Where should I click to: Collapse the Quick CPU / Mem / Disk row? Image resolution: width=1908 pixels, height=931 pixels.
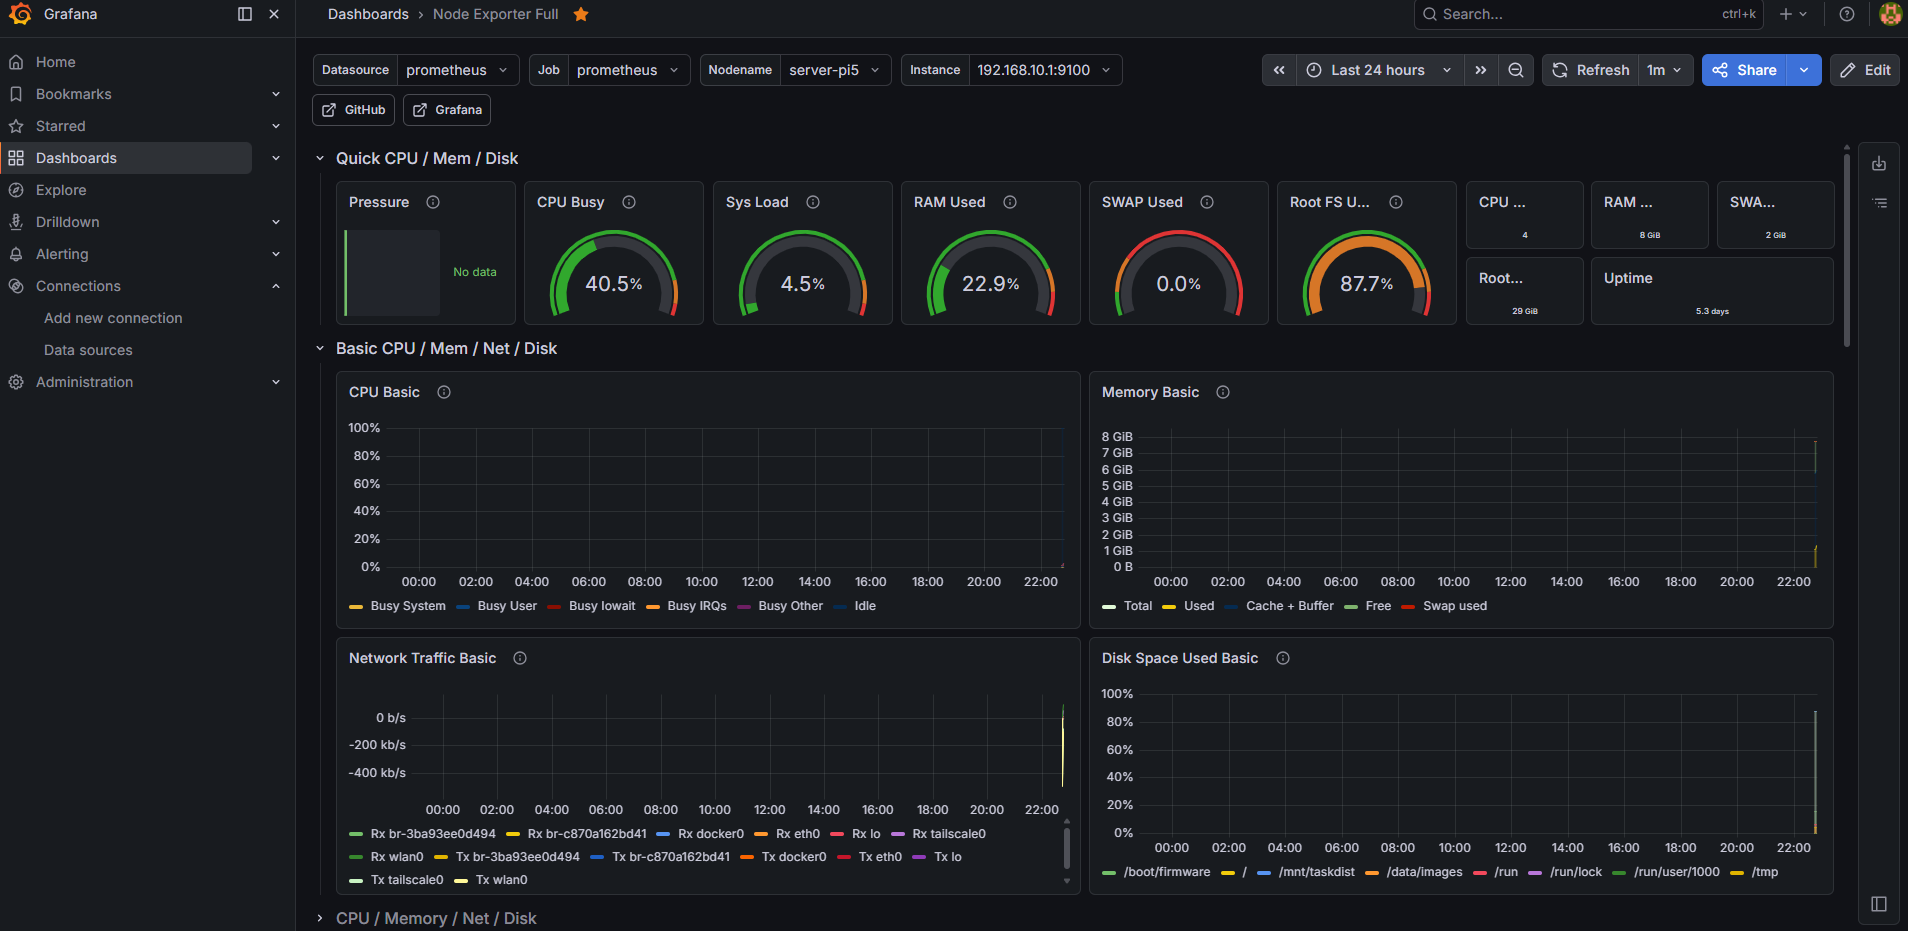coord(320,158)
